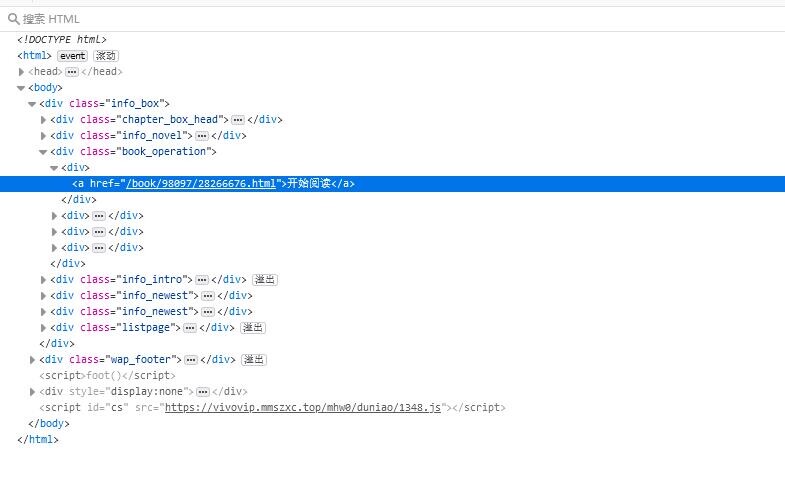The height and width of the screenshot is (488, 785).
Task: Click the ellipsis badge in wap_footer div
Action: pos(190,360)
